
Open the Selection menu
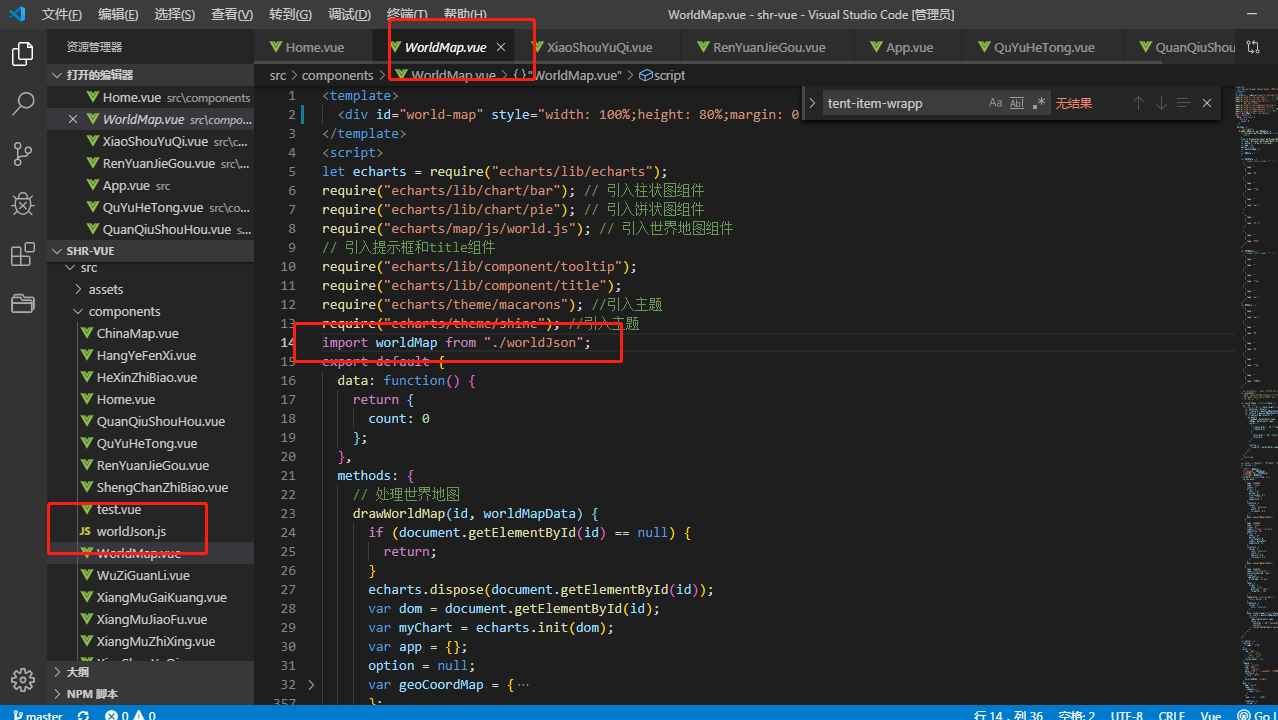tap(176, 14)
